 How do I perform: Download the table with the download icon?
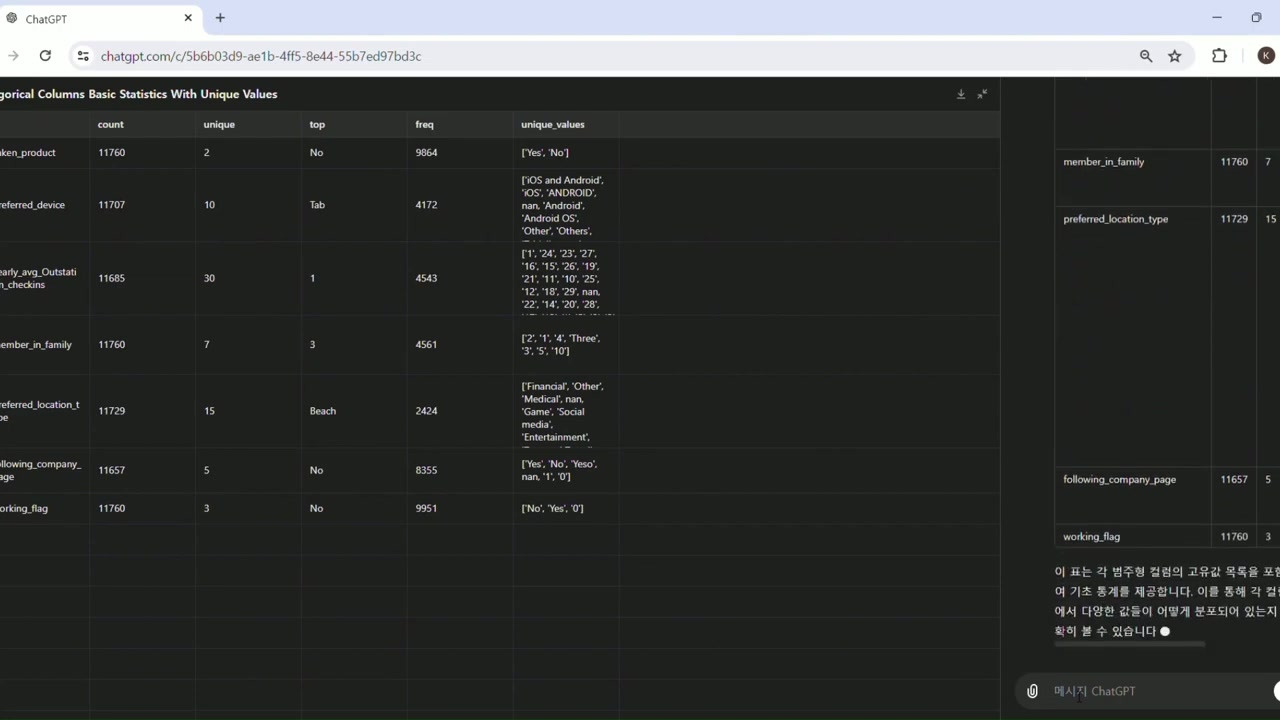click(961, 94)
